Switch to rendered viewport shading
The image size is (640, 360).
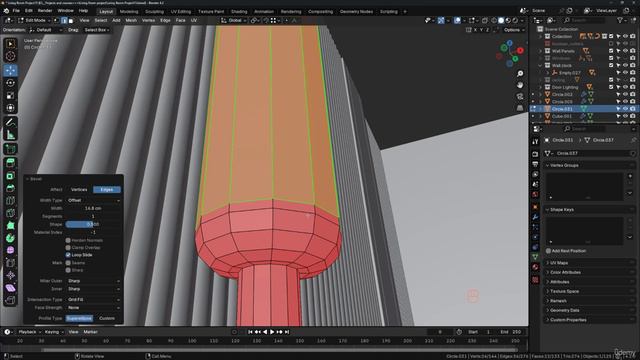point(515,20)
